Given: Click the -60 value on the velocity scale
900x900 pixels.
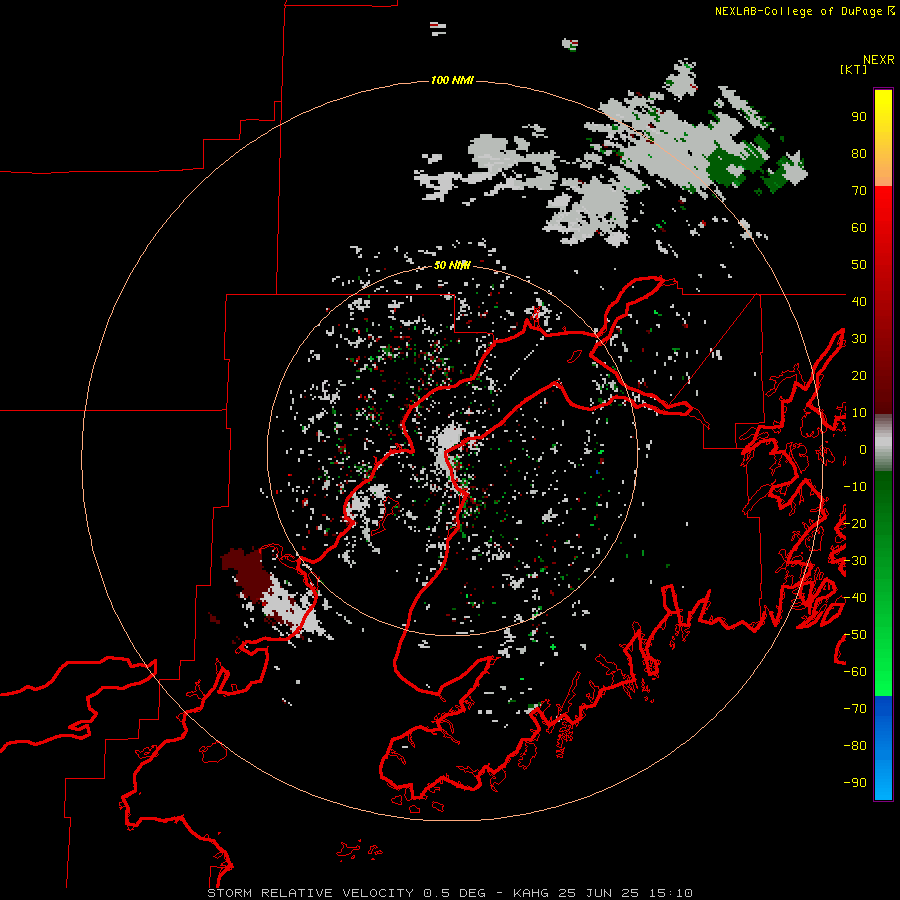Looking at the screenshot, I should tap(855, 672).
